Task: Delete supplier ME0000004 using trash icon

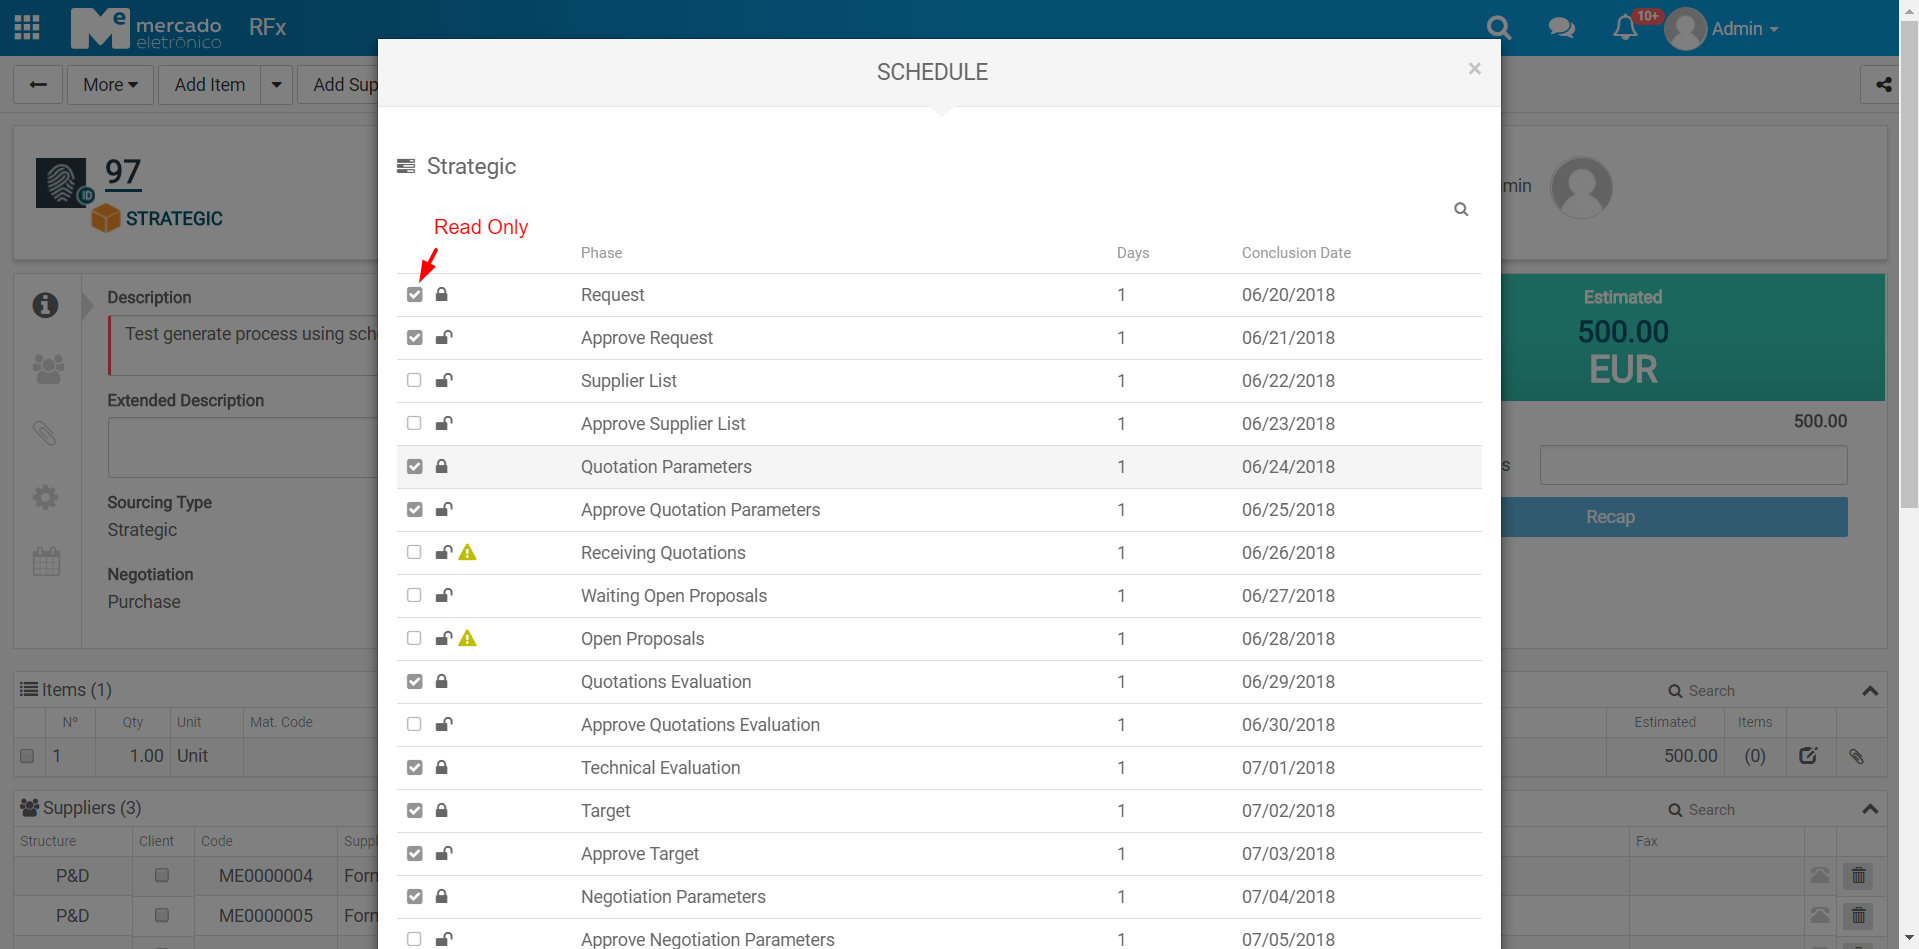Action: [1858, 875]
